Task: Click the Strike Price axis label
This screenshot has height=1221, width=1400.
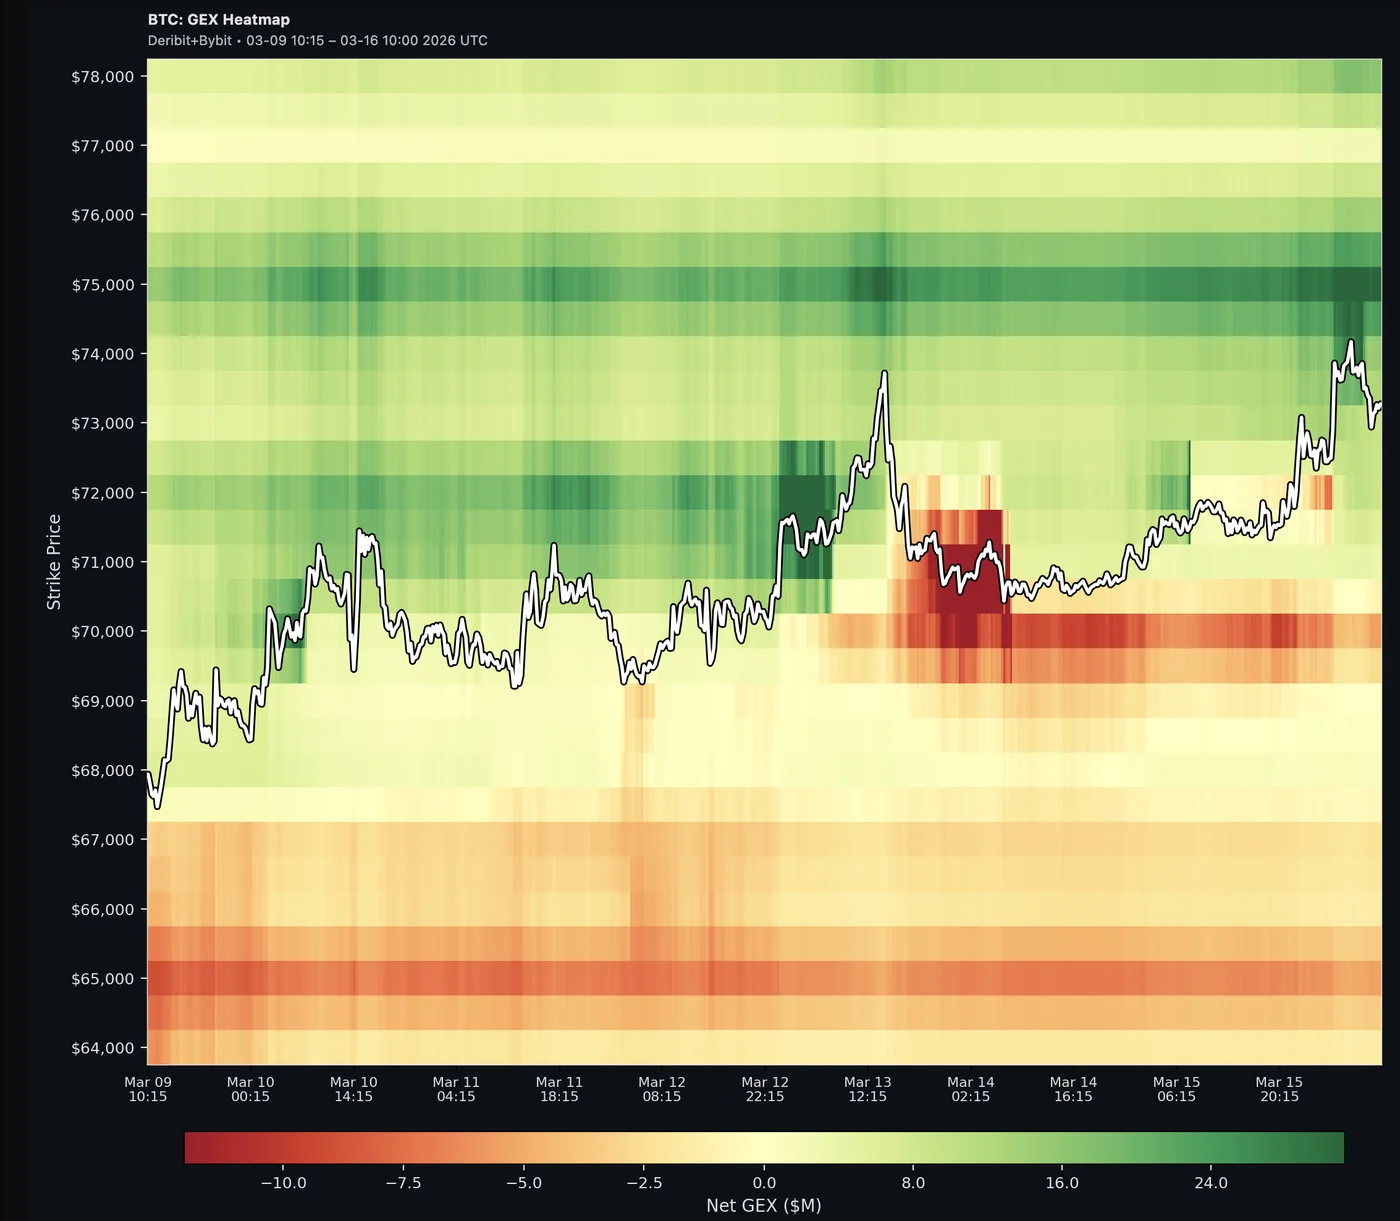Action: 55,560
